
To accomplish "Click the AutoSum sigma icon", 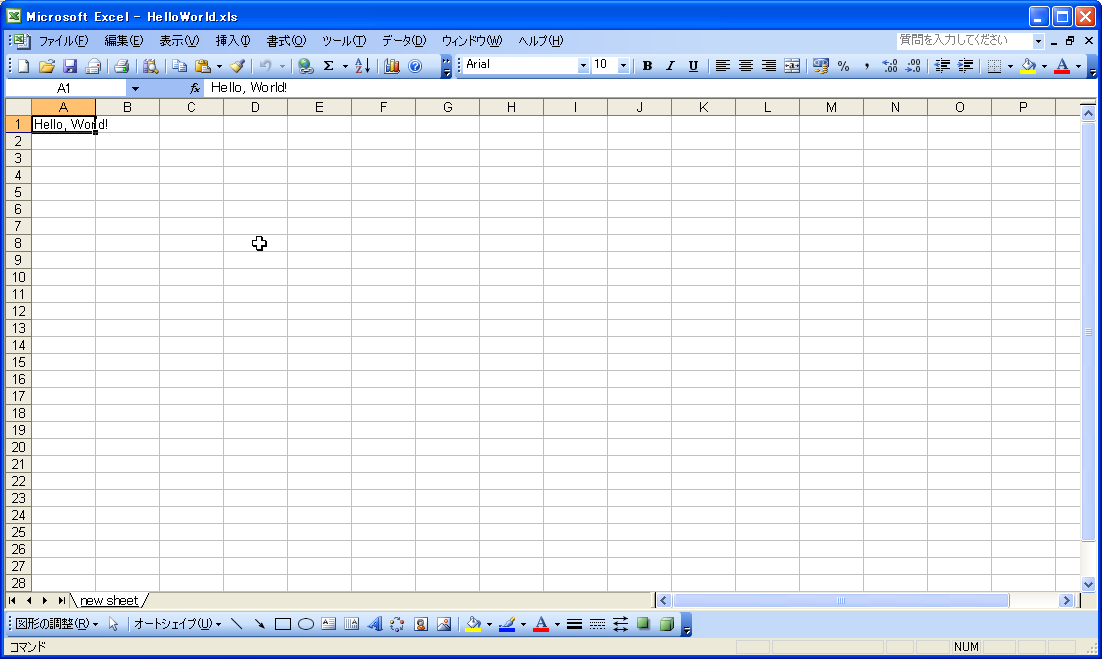I will (x=328, y=66).
